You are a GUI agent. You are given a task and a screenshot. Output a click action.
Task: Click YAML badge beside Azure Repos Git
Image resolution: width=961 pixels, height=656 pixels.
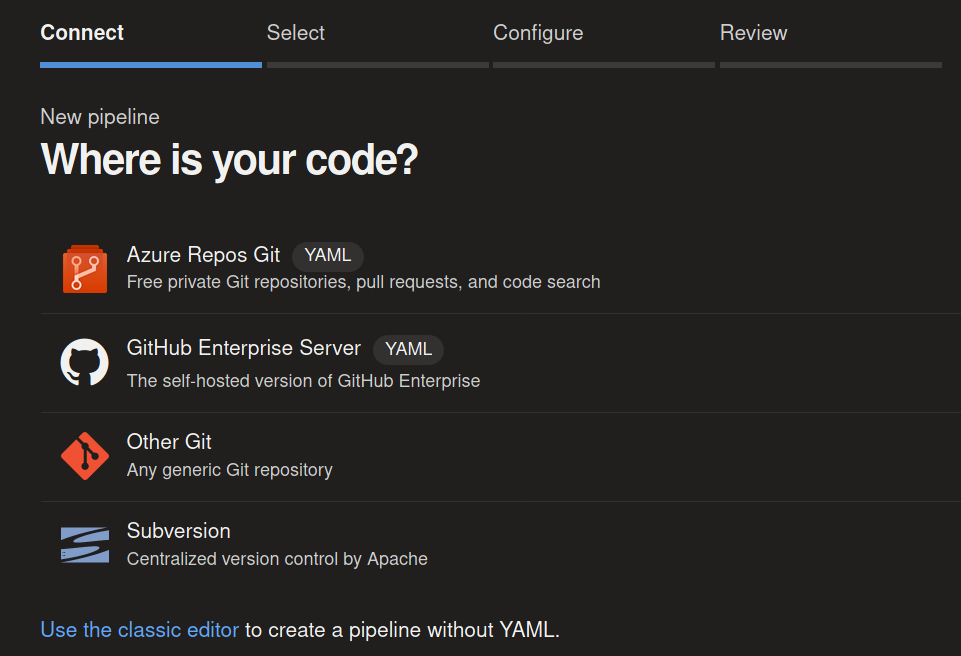click(x=328, y=256)
